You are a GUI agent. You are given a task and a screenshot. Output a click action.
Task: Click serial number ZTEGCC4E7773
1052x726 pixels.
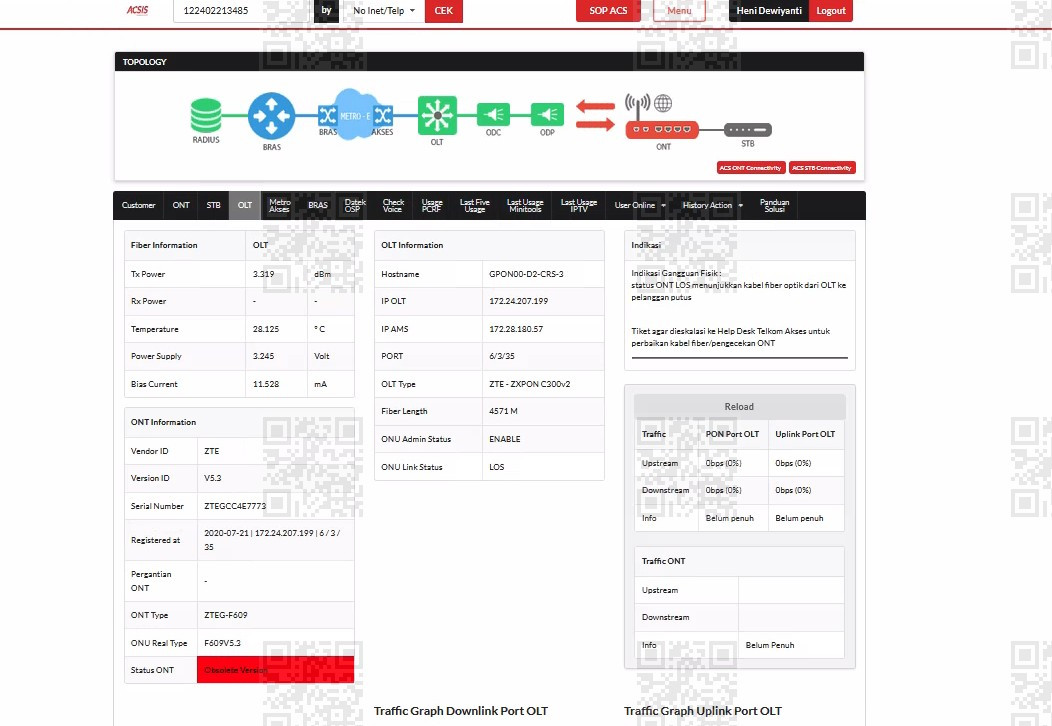235,506
